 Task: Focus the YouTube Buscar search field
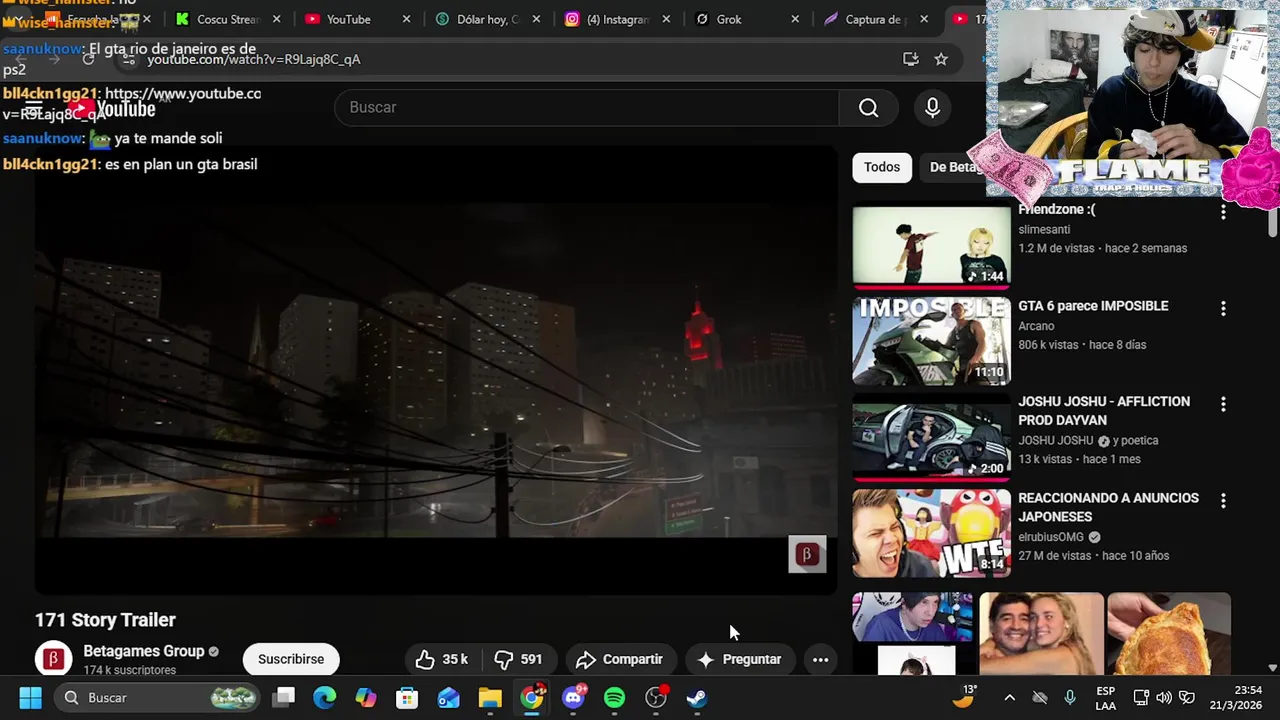pyautogui.click(x=587, y=108)
